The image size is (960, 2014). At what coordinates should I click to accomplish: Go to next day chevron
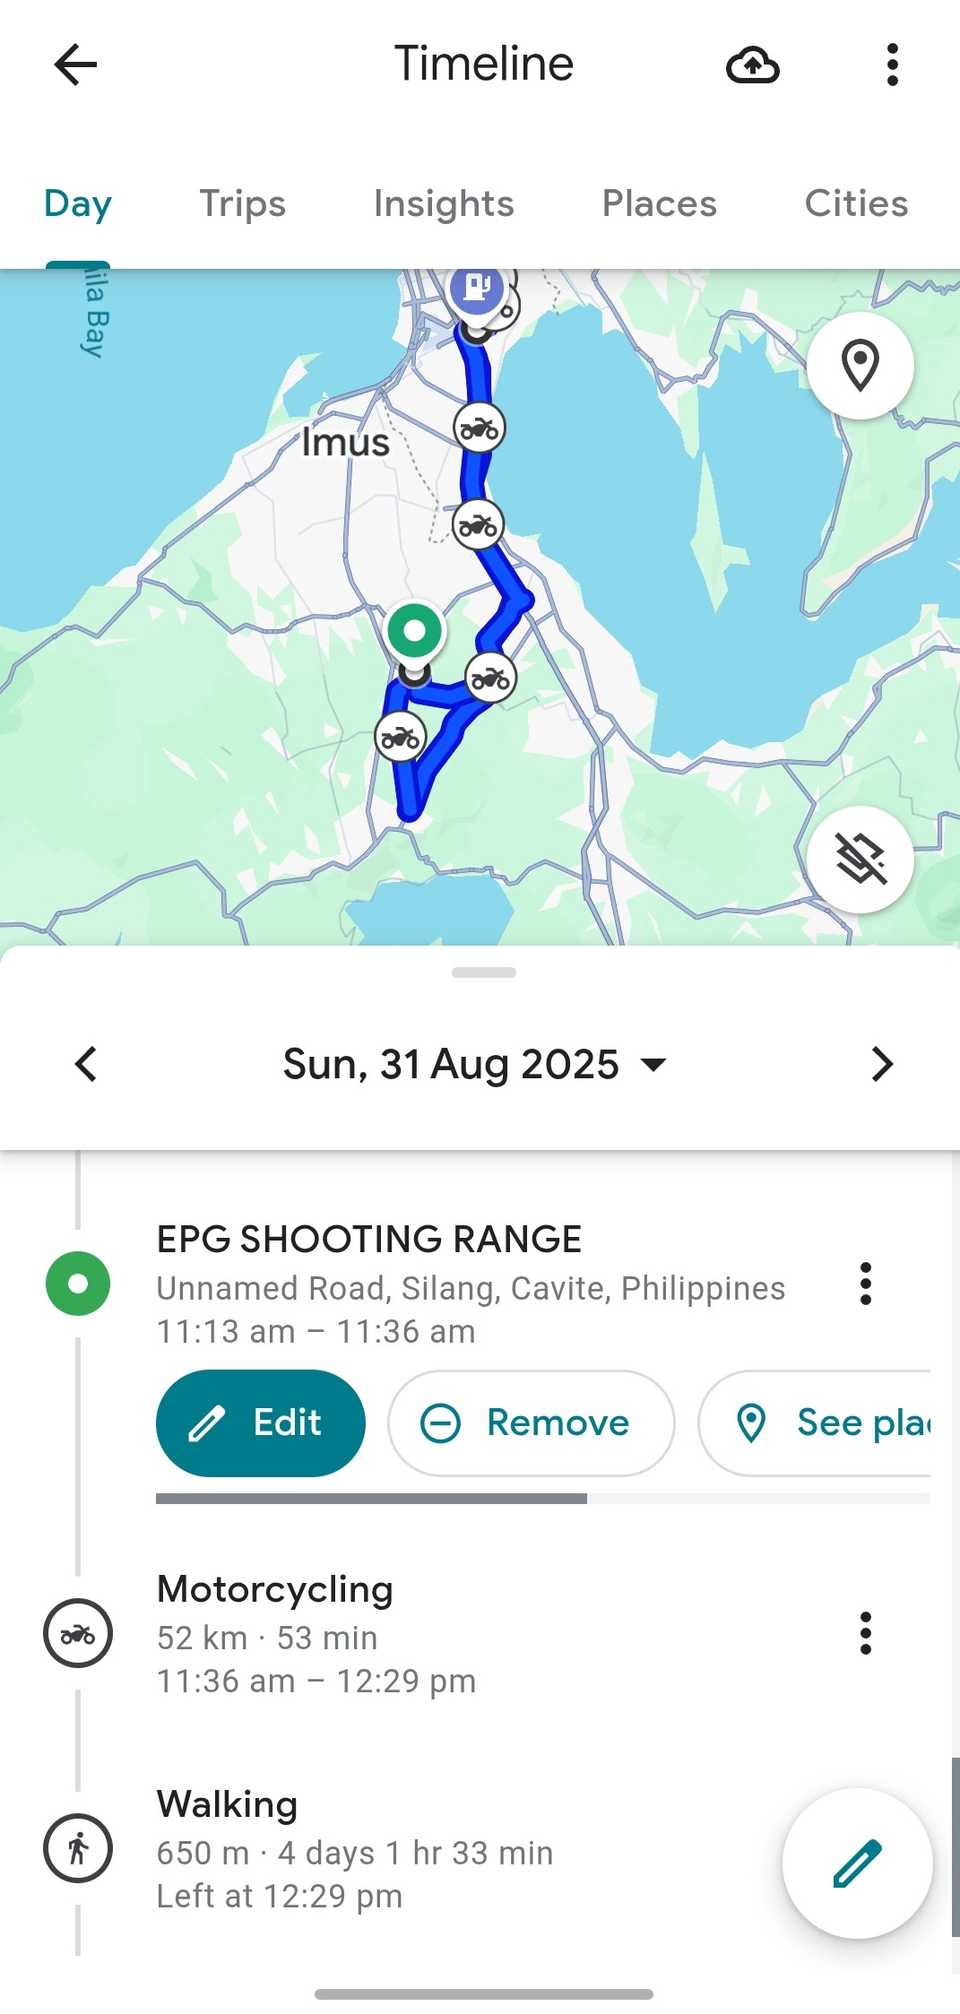[881, 1064]
